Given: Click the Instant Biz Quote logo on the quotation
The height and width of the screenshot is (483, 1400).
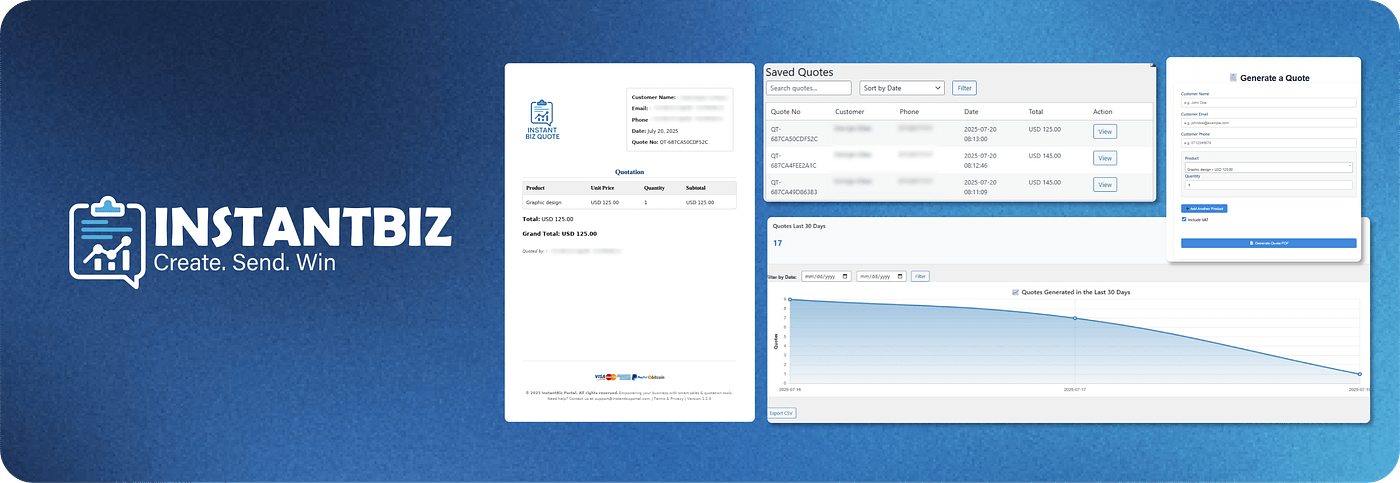Looking at the screenshot, I should coord(542,120).
